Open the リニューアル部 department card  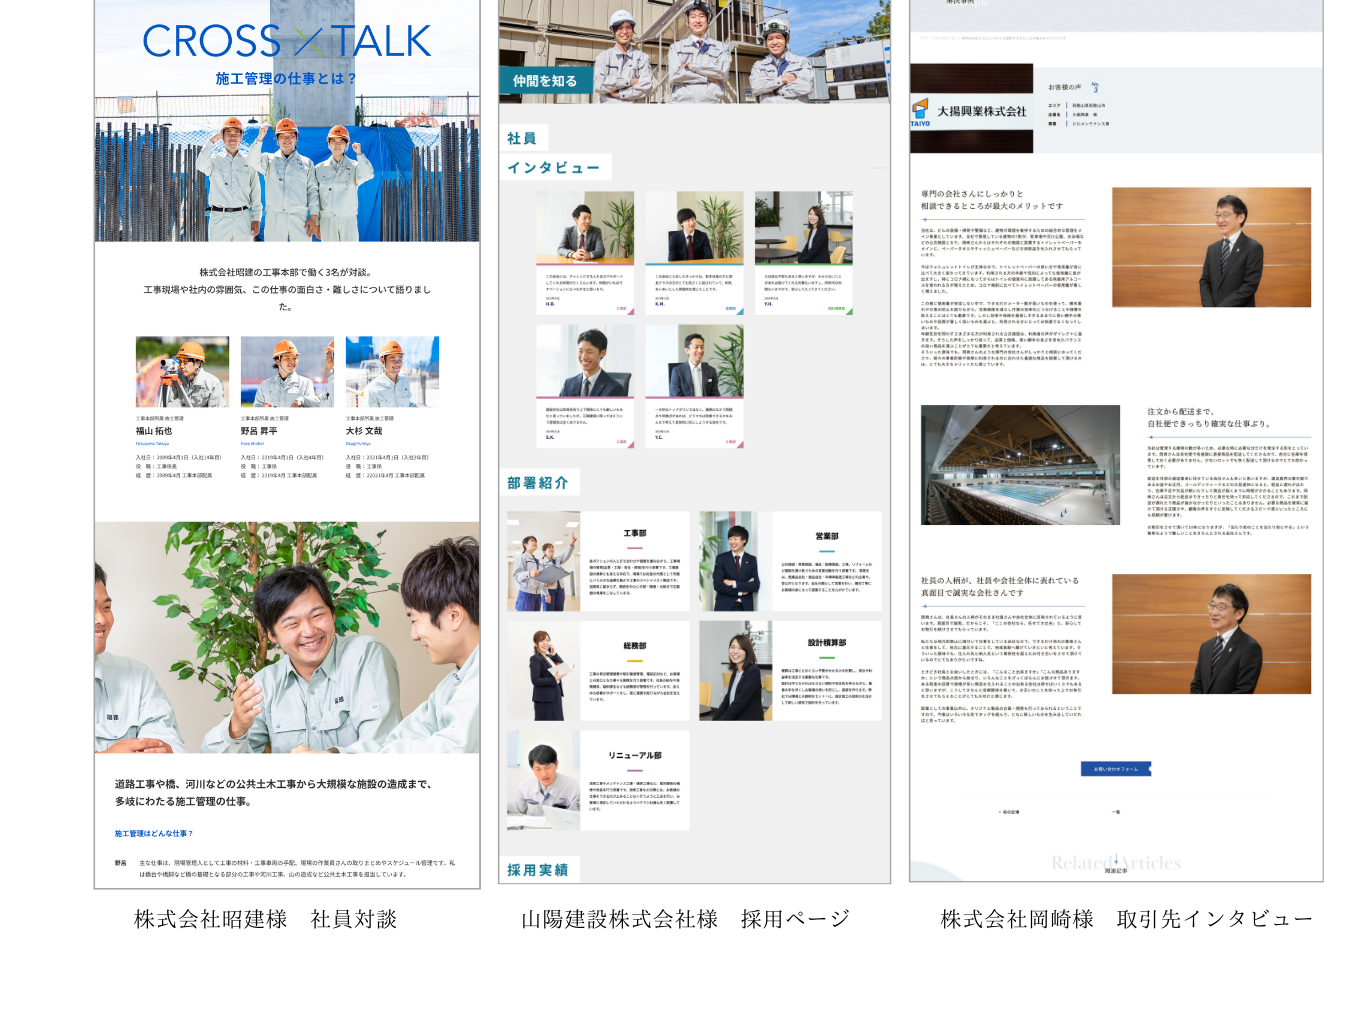[598, 780]
